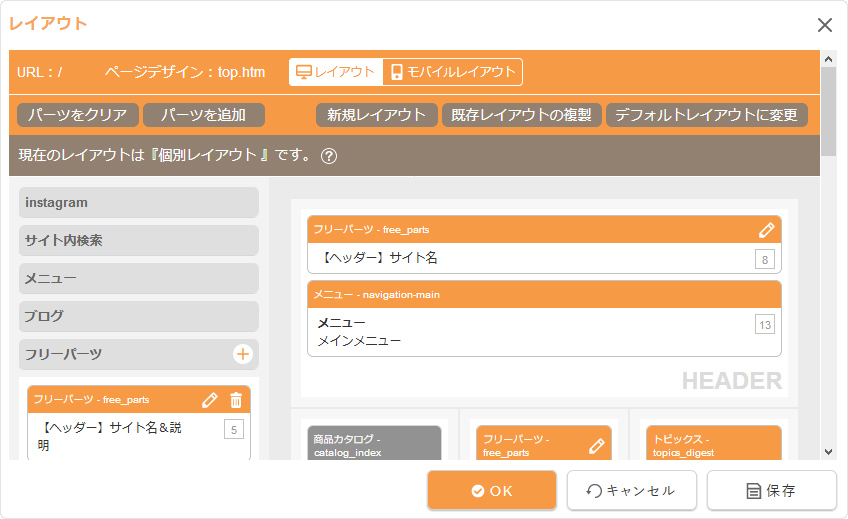
Task: Click the pencil edit icon on header free_parts
Action: [767, 230]
